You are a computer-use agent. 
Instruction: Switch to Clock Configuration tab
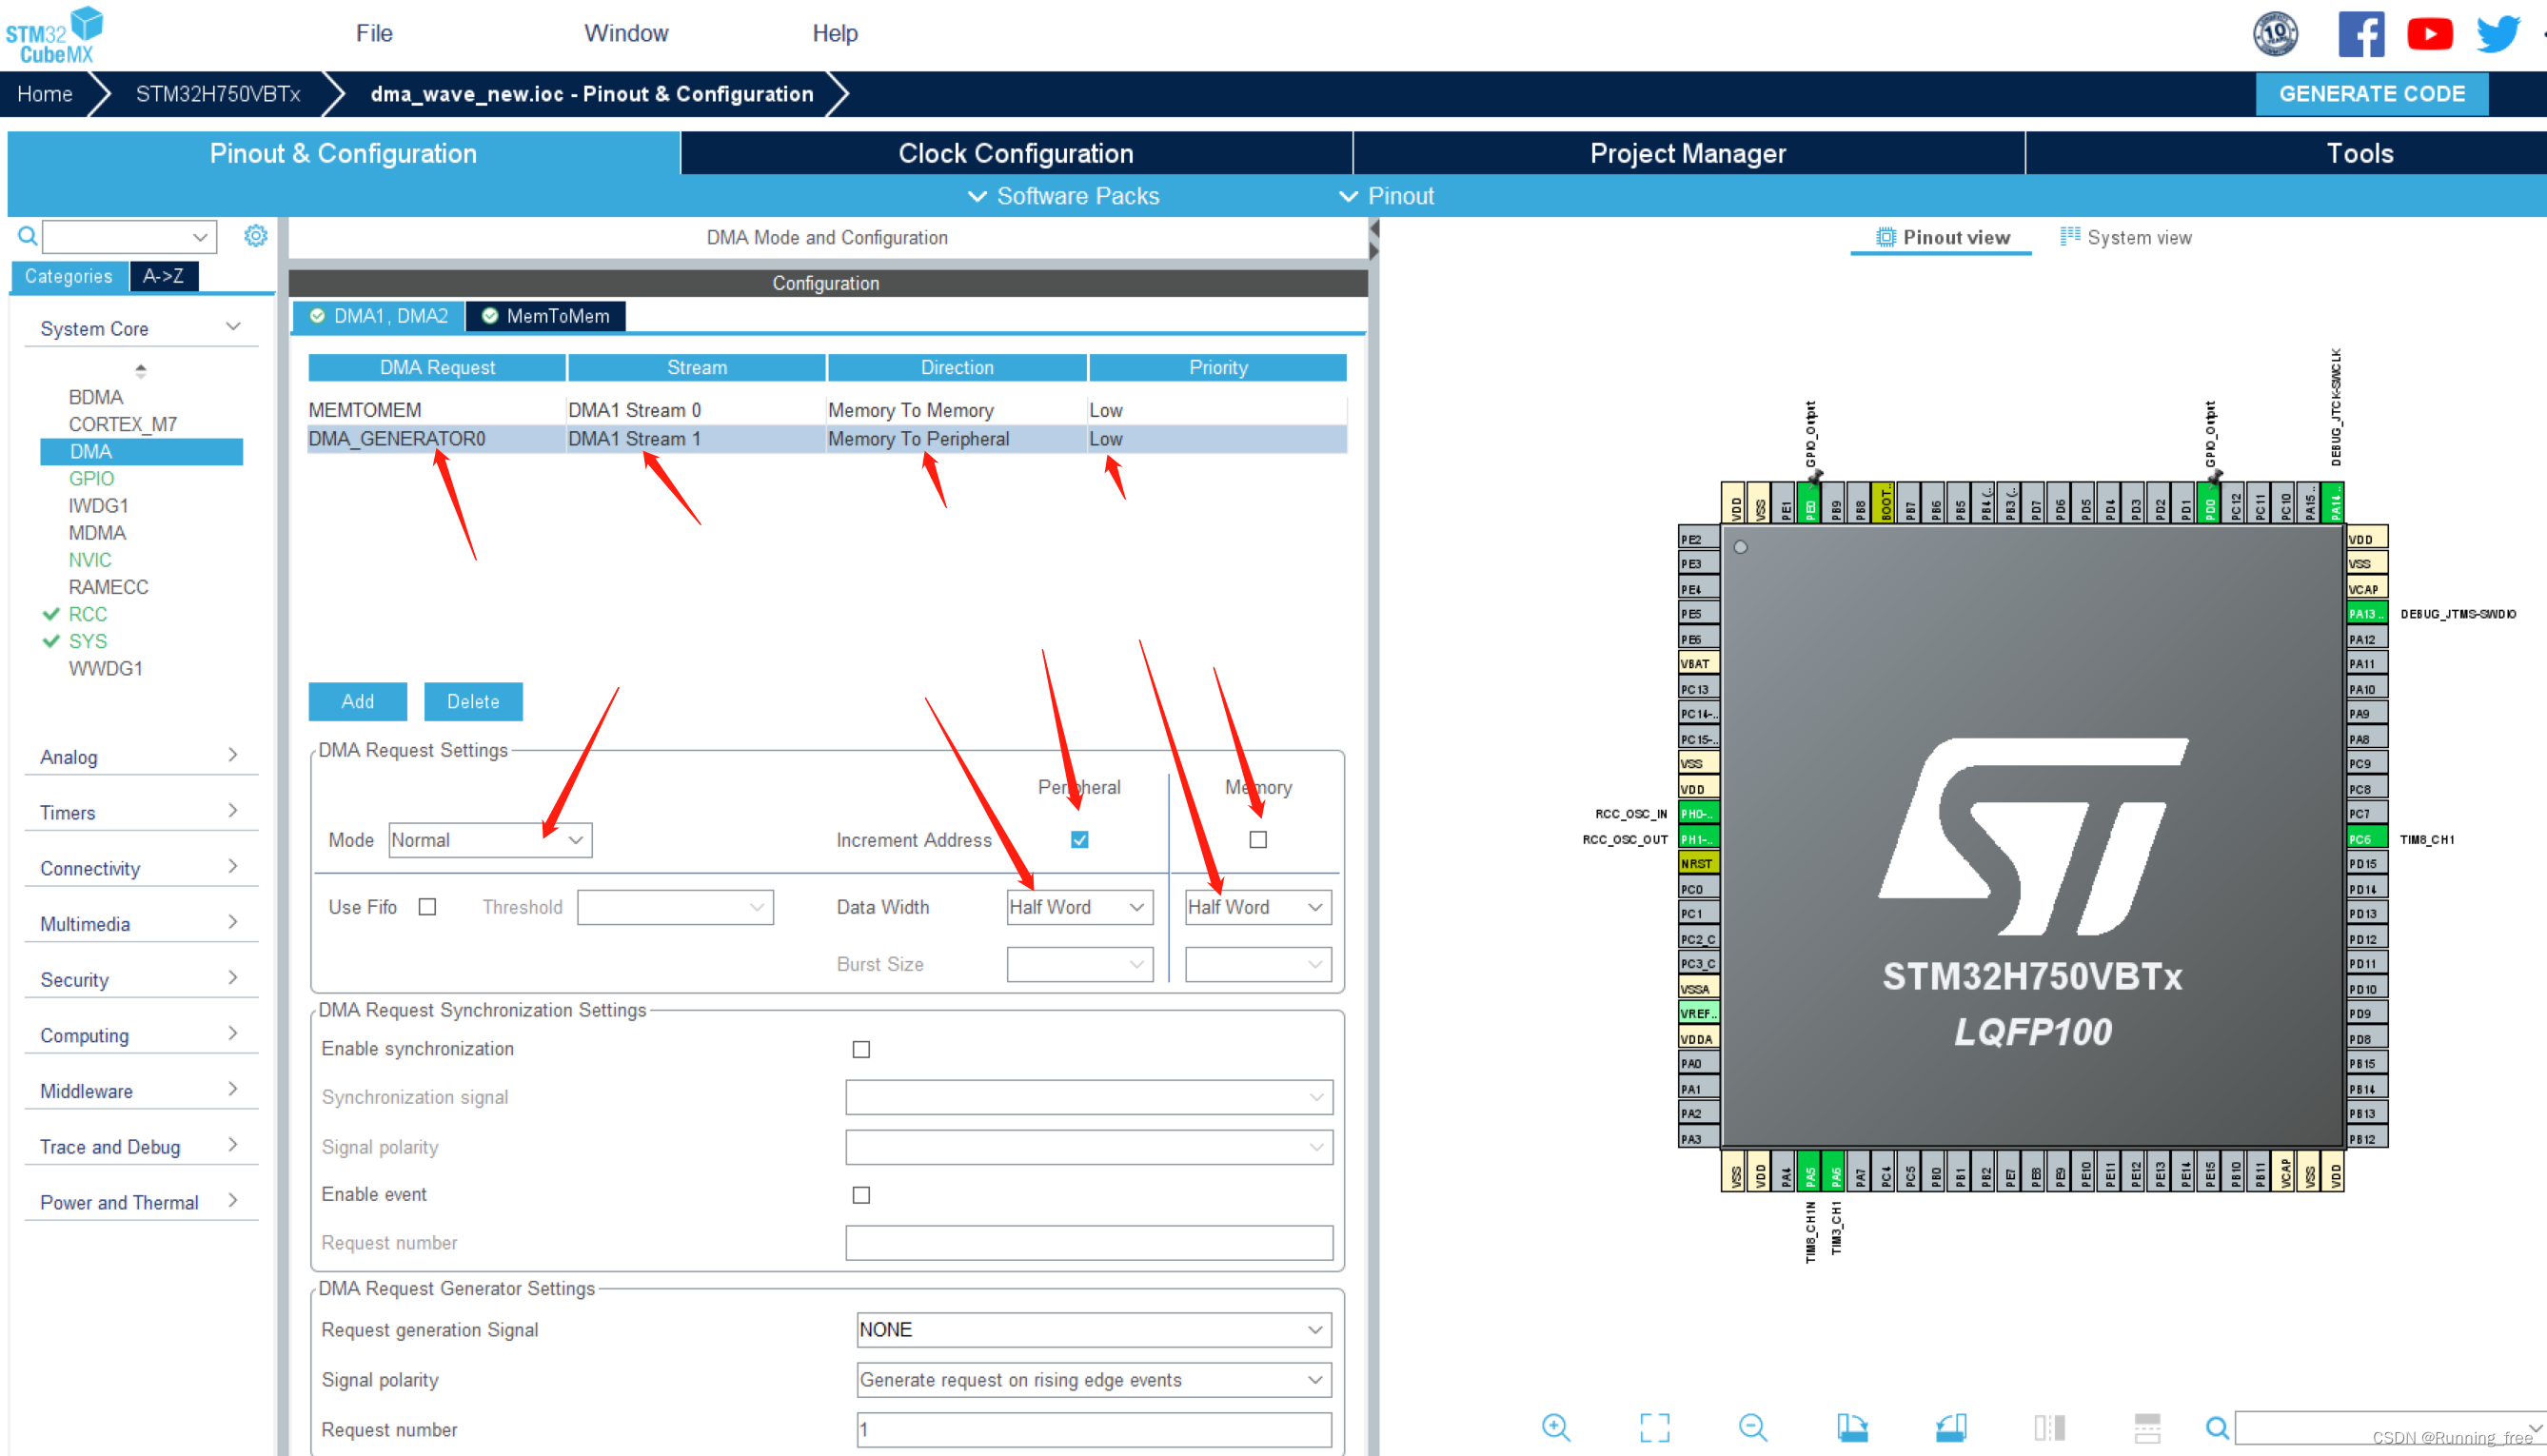pos(1016,153)
